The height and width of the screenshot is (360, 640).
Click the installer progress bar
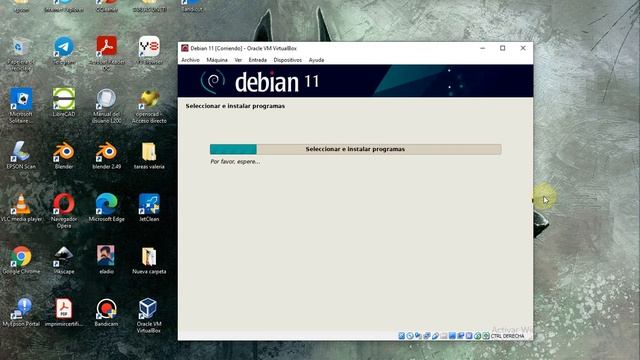coord(356,149)
